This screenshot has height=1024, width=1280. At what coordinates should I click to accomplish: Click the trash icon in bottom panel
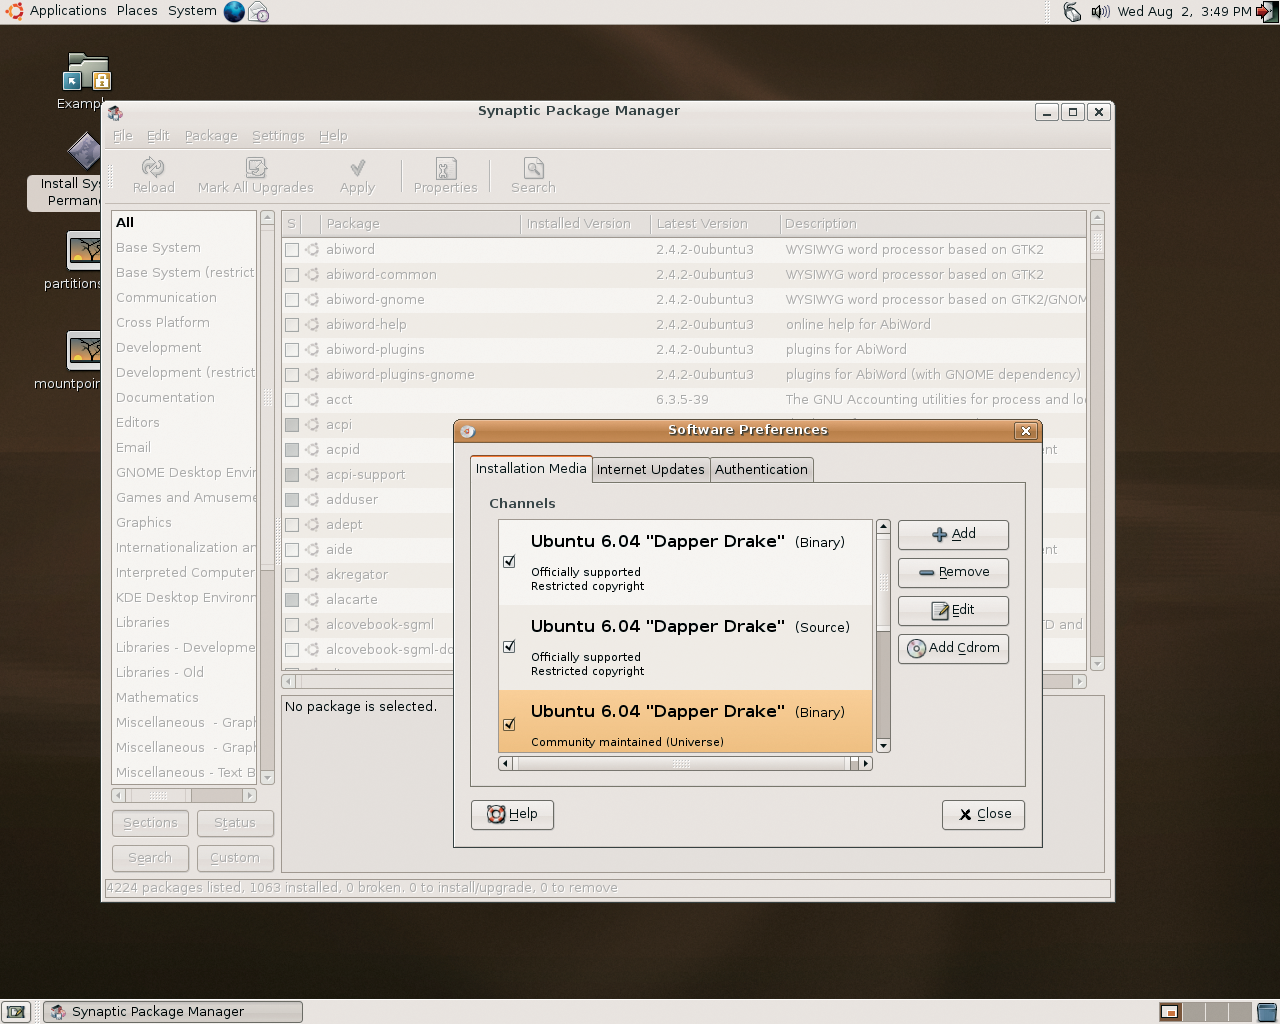[x=1267, y=1012]
